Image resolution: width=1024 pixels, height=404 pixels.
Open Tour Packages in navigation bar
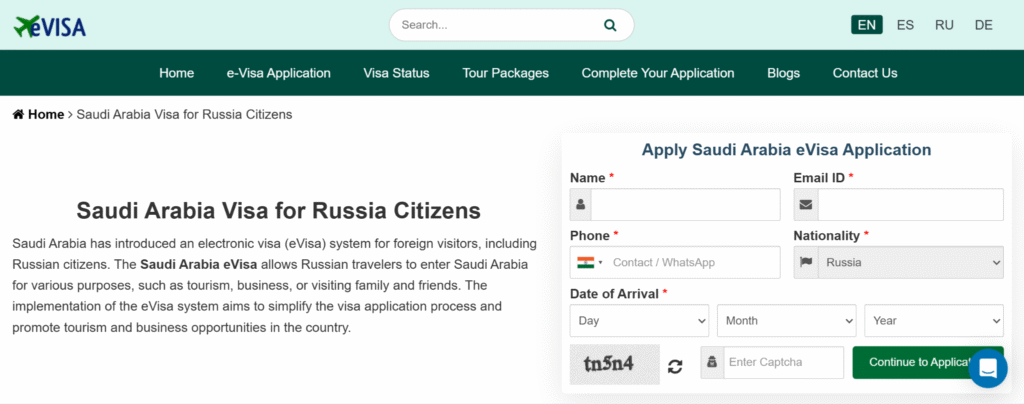[x=505, y=73]
